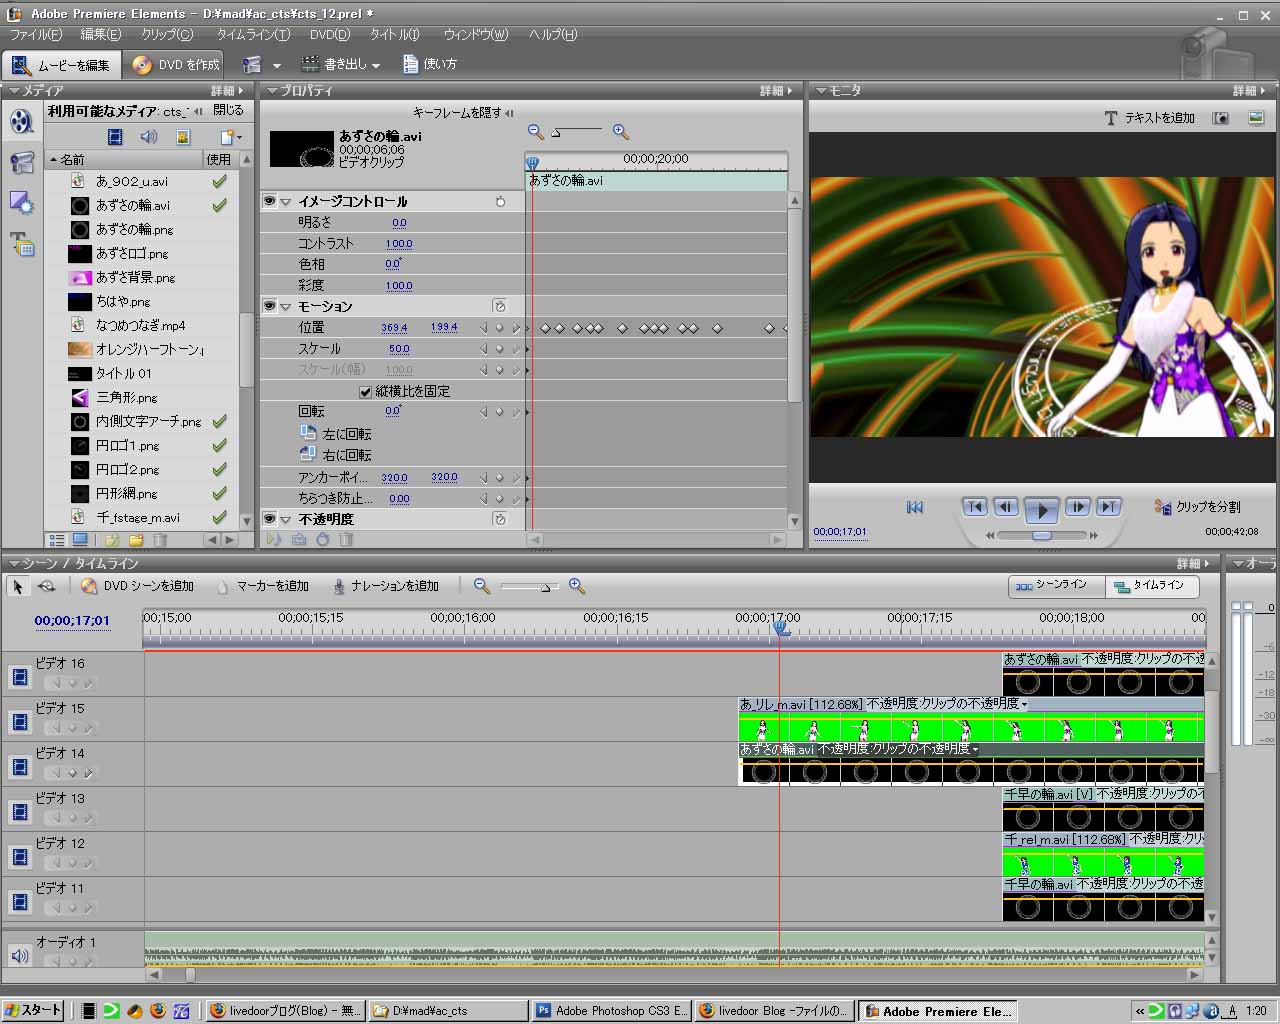Expand the 不透明度 section triangle
The height and width of the screenshot is (1024, 1280).
286,520
